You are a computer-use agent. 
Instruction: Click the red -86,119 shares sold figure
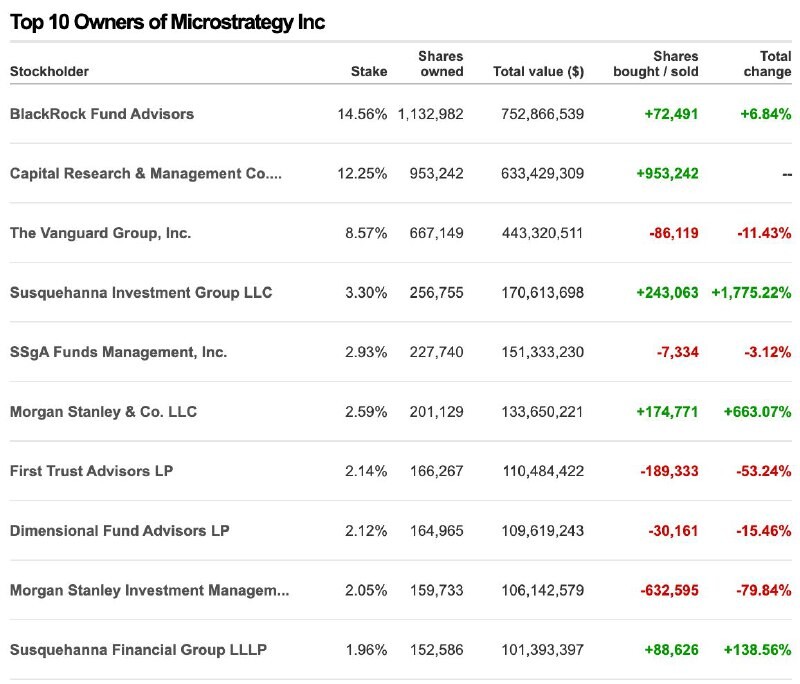(x=673, y=233)
